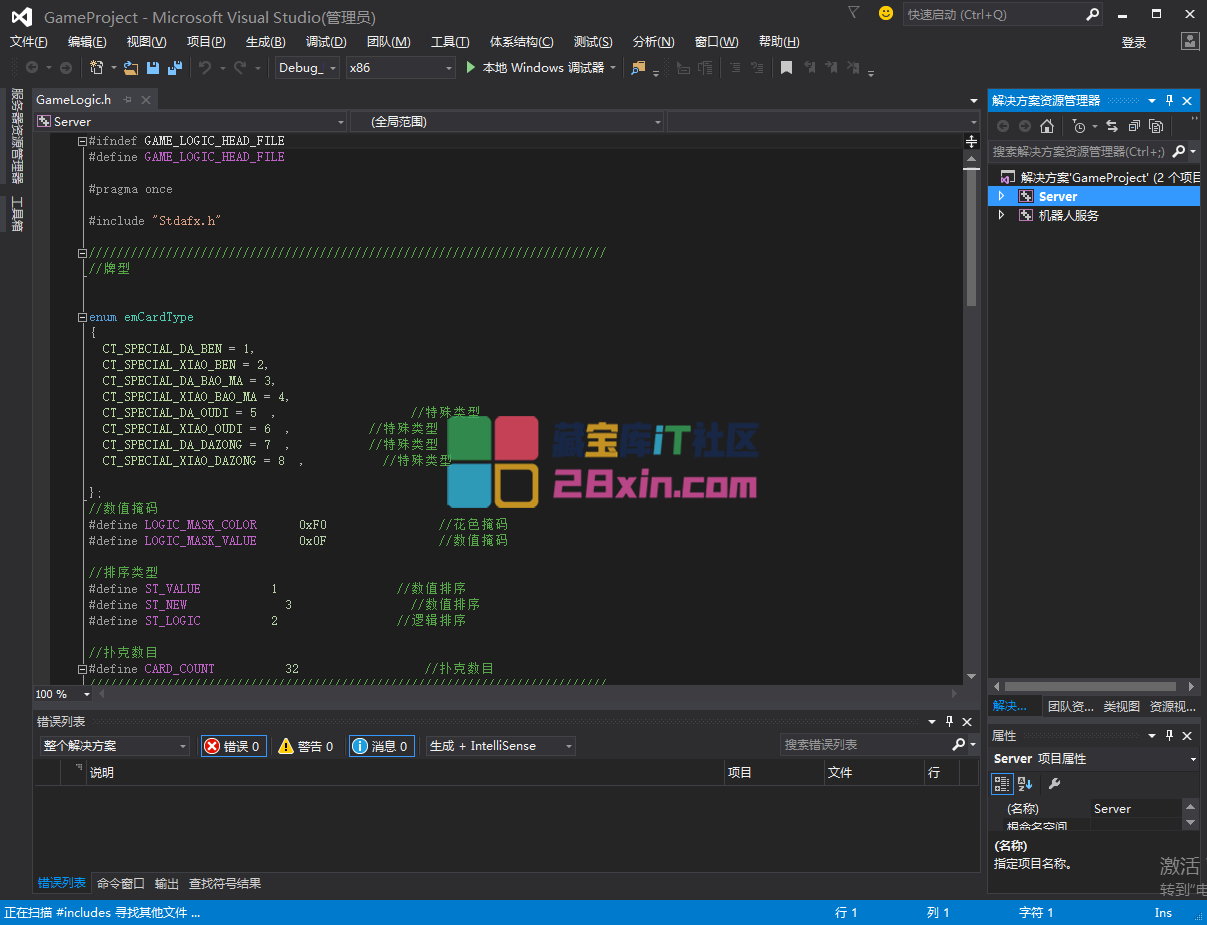Expand the 机器人服务 project node

[1001, 215]
